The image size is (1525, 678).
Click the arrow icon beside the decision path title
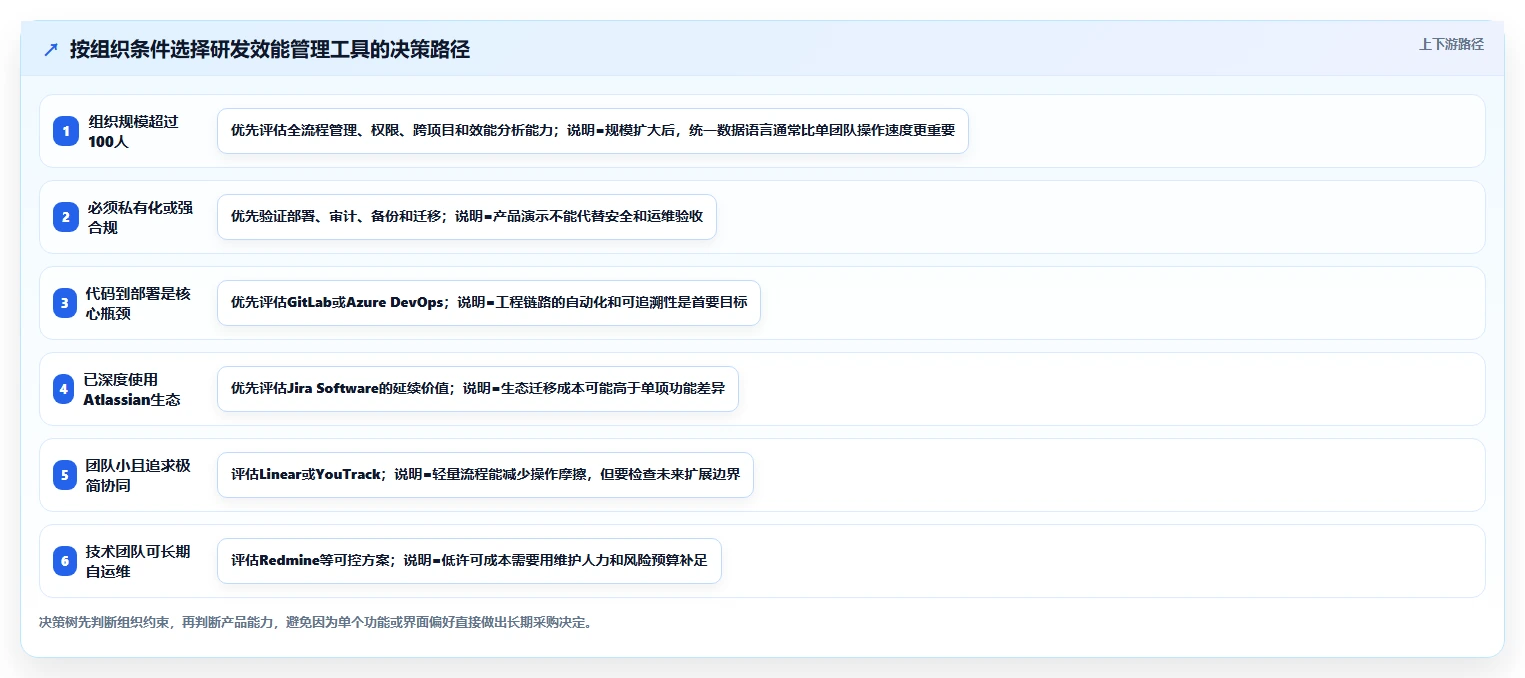pyautogui.click(x=51, y=50)
